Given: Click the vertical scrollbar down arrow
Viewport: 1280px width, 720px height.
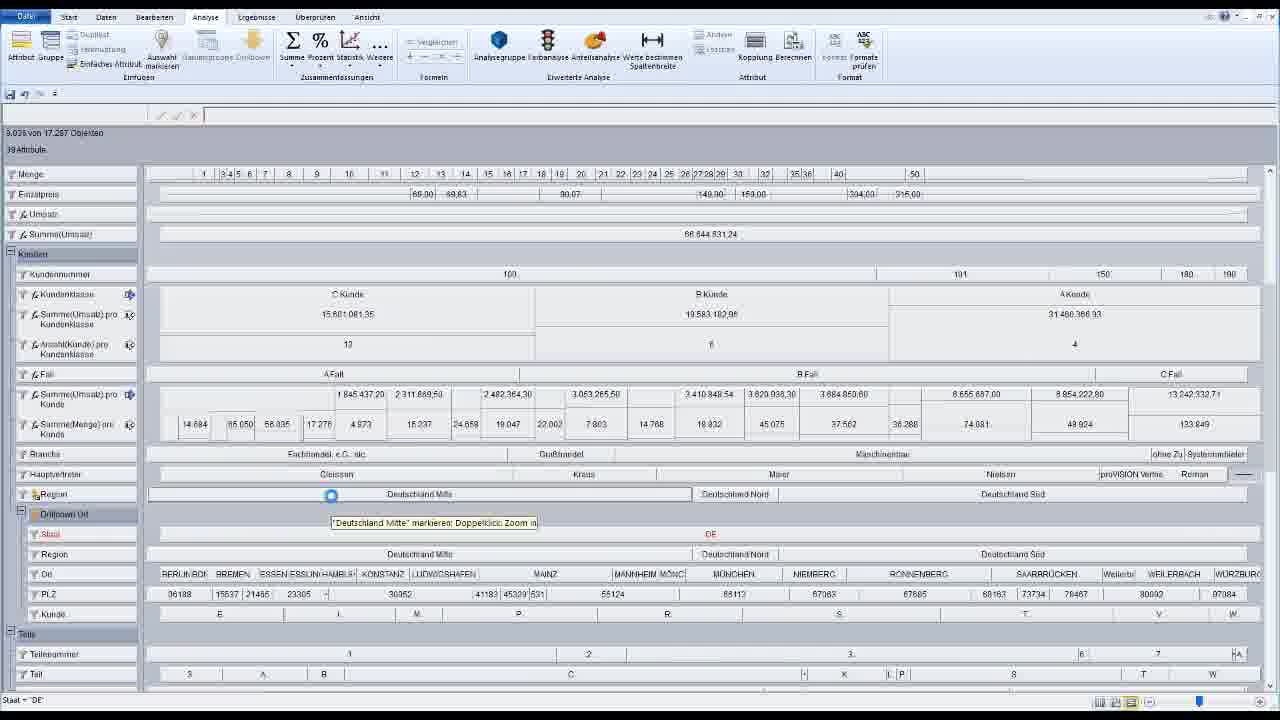Looking at the screenshot, I should [x=1272, y=685].
